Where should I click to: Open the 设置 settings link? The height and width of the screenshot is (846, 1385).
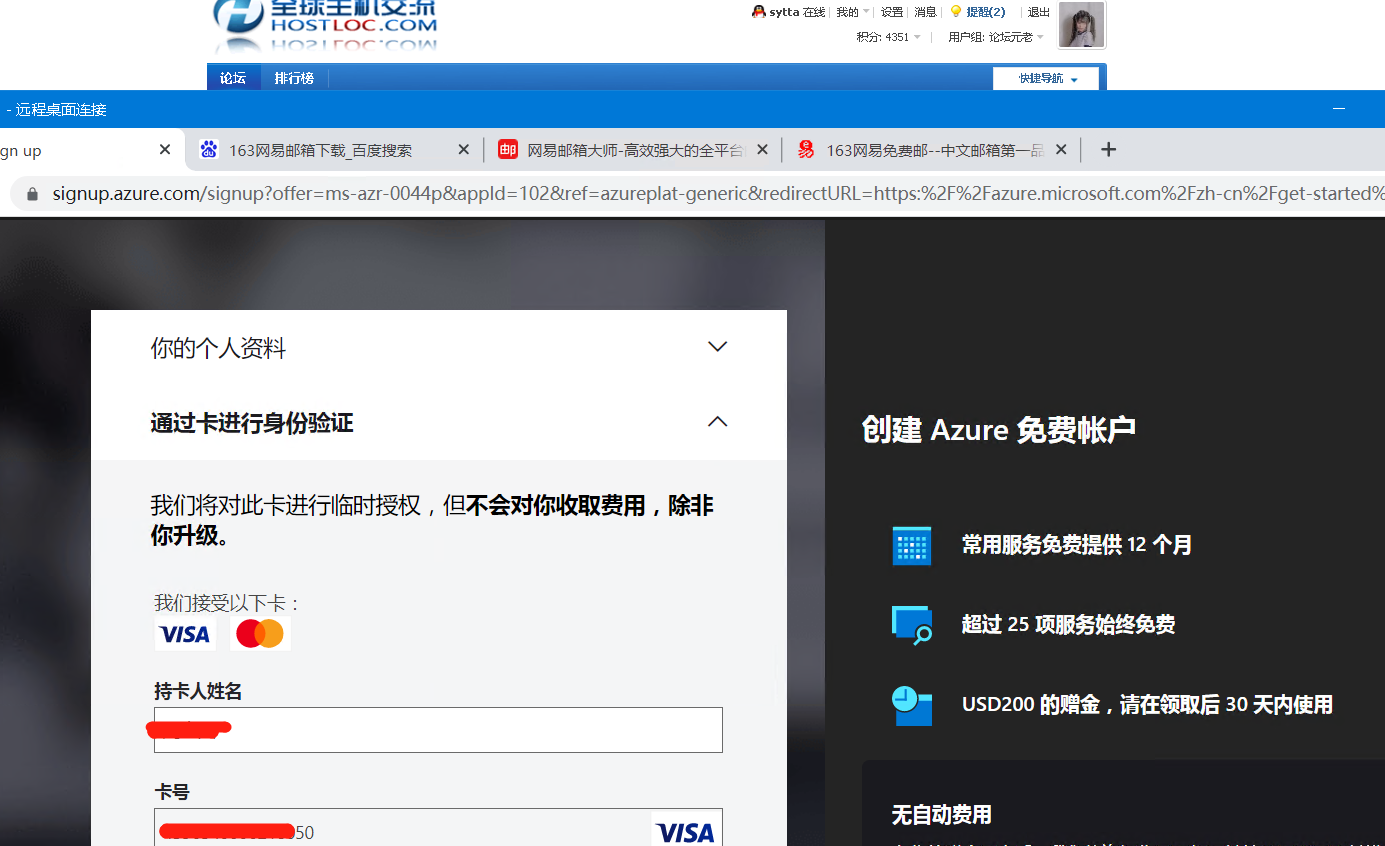(892, 12)
